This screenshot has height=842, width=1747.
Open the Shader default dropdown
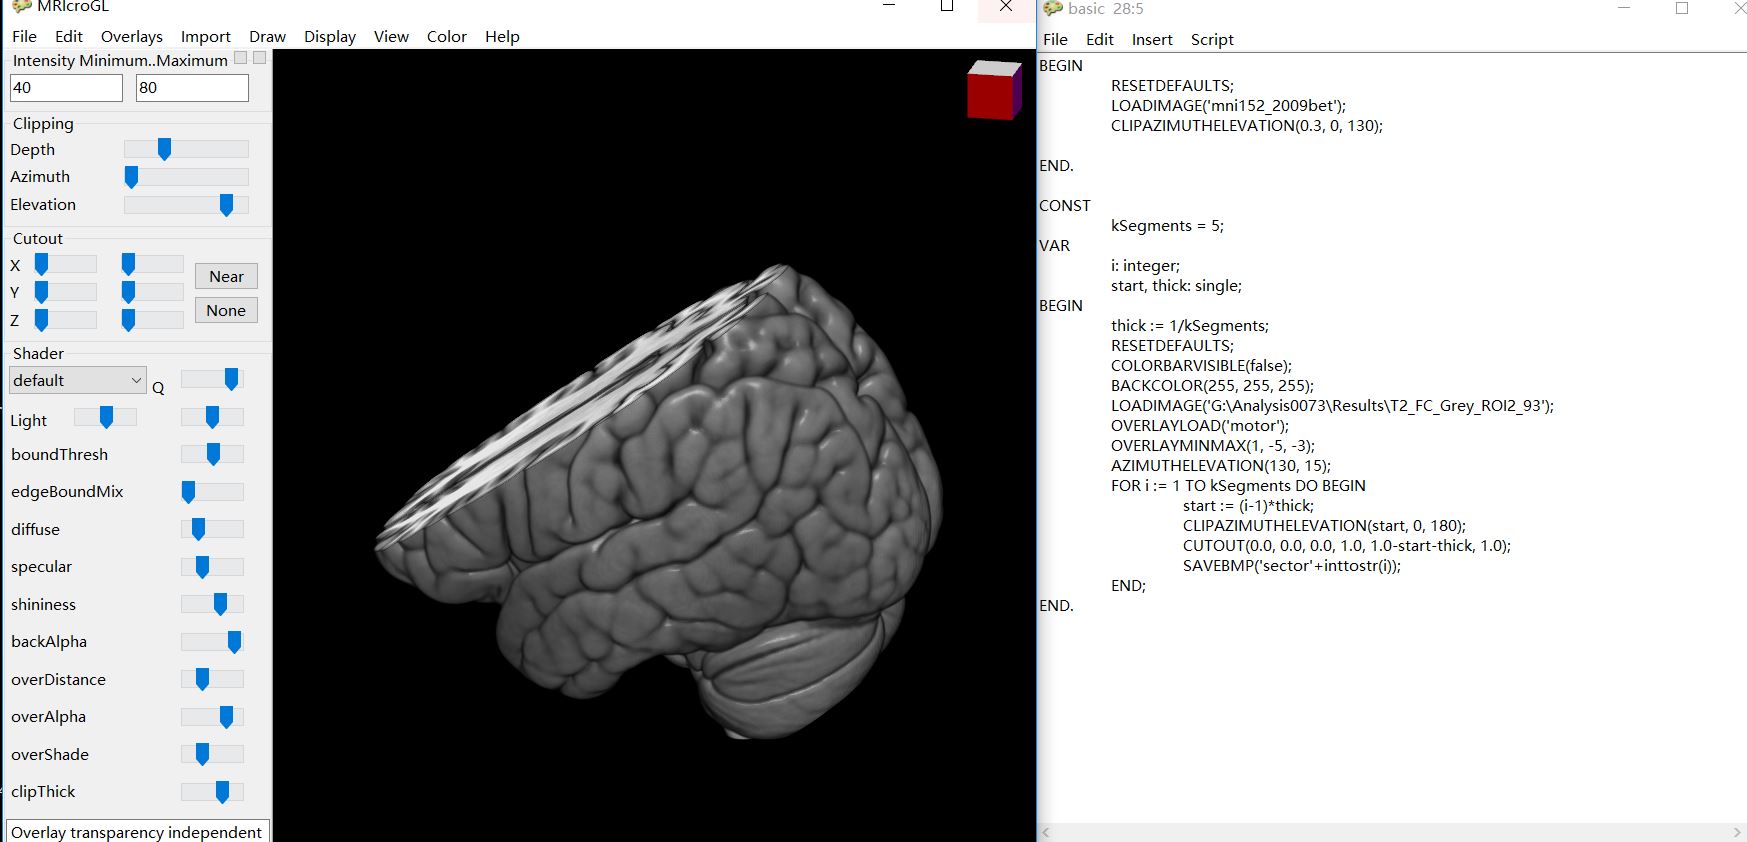pos(78,380)
